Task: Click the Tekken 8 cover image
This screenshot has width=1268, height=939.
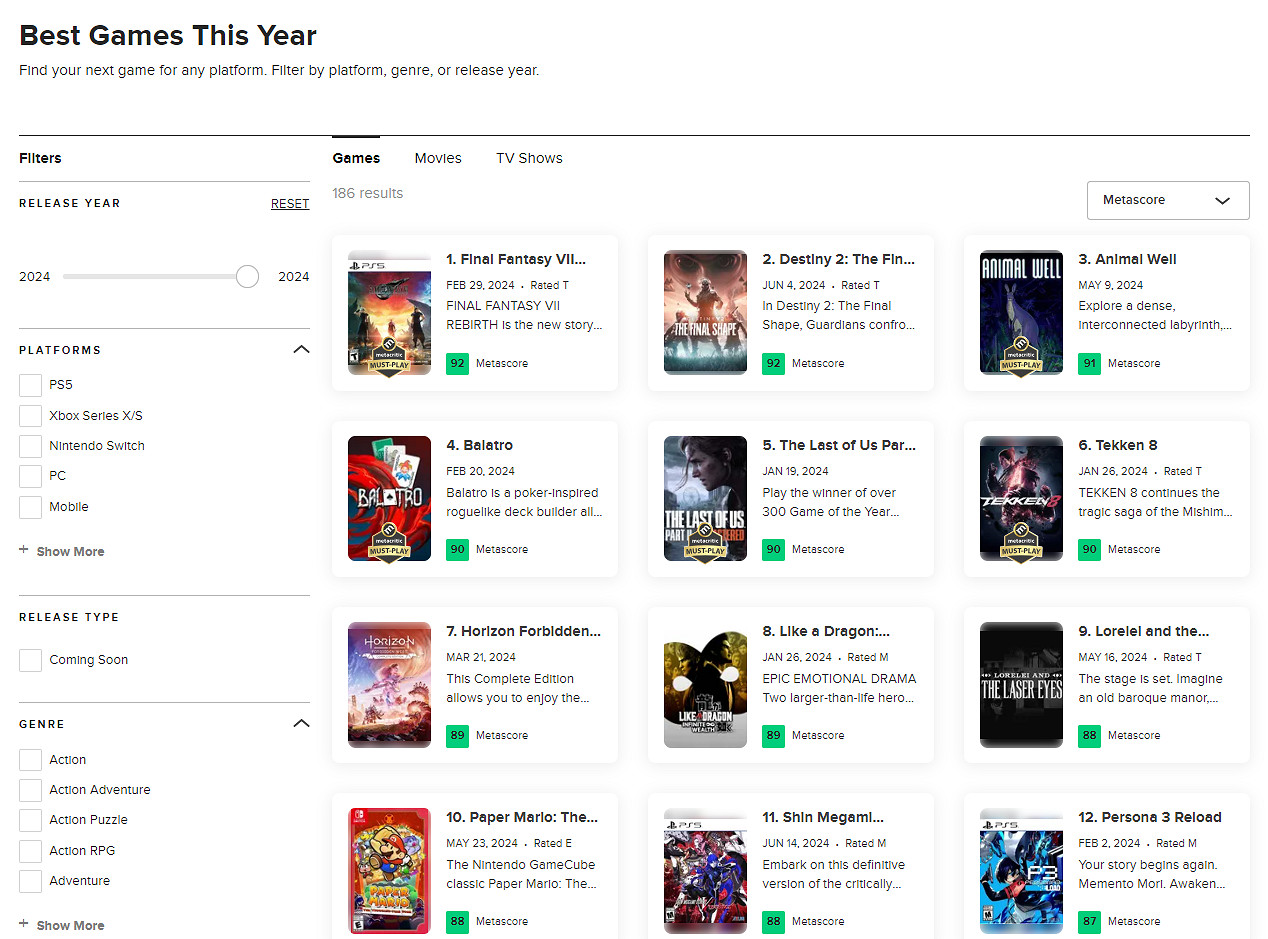Action: pyautogui.click(x=1021, y=498)
